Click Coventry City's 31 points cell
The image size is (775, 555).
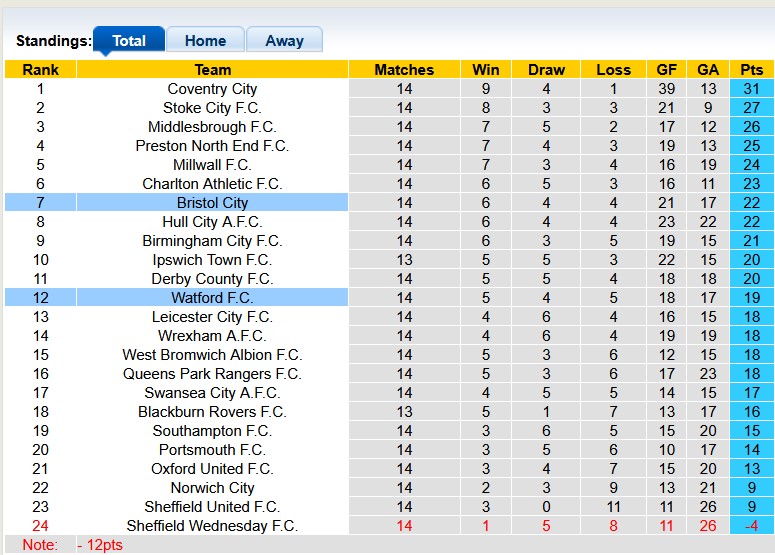tap(751, 89)
